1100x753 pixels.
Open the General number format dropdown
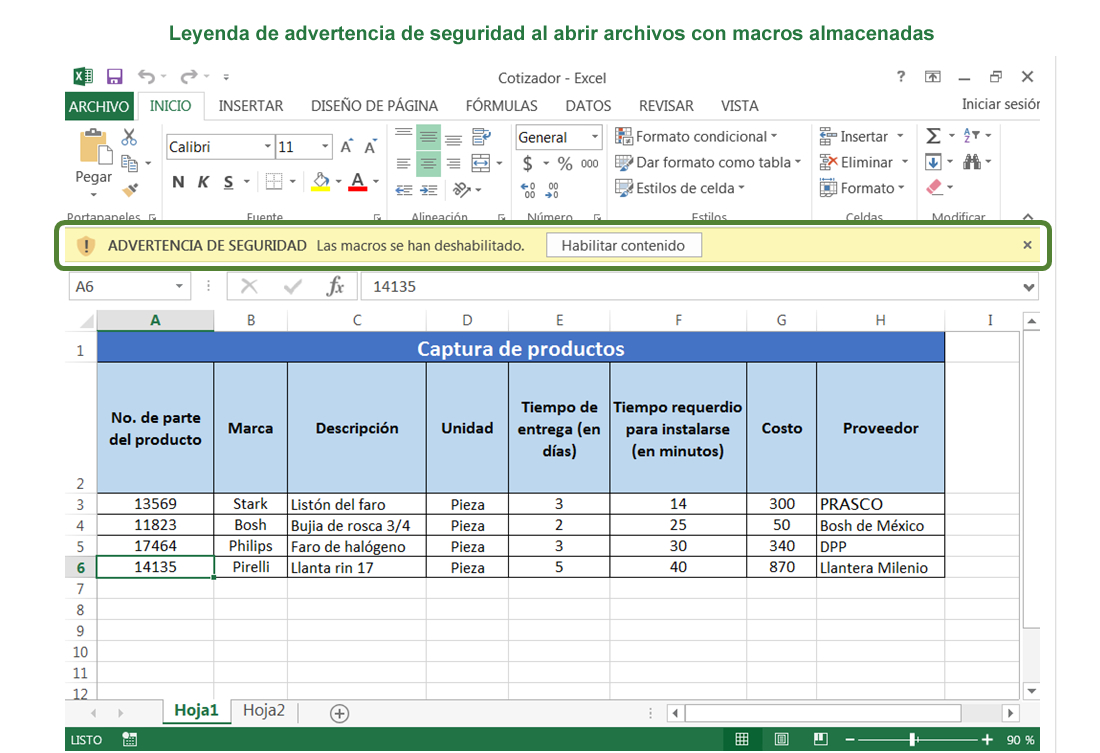(594, 137)
